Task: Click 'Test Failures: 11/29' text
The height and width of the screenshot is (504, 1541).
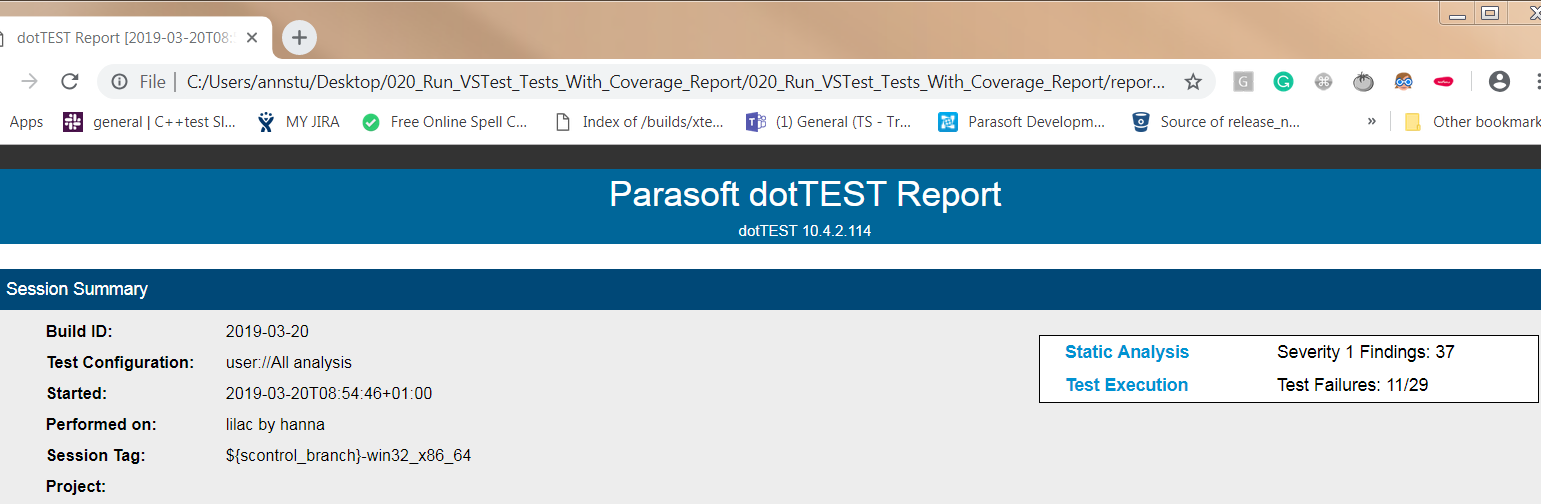Action: (1353, 385)
